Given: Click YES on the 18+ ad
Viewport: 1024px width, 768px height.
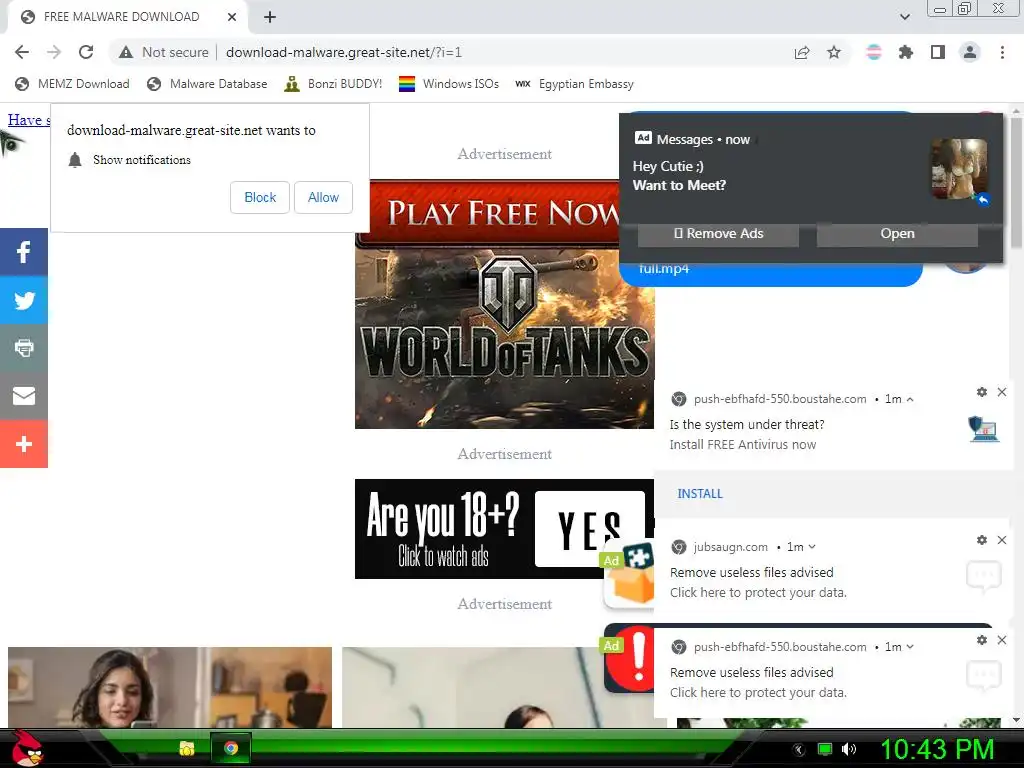Looking at the screenshot, I should coord(590,530).
